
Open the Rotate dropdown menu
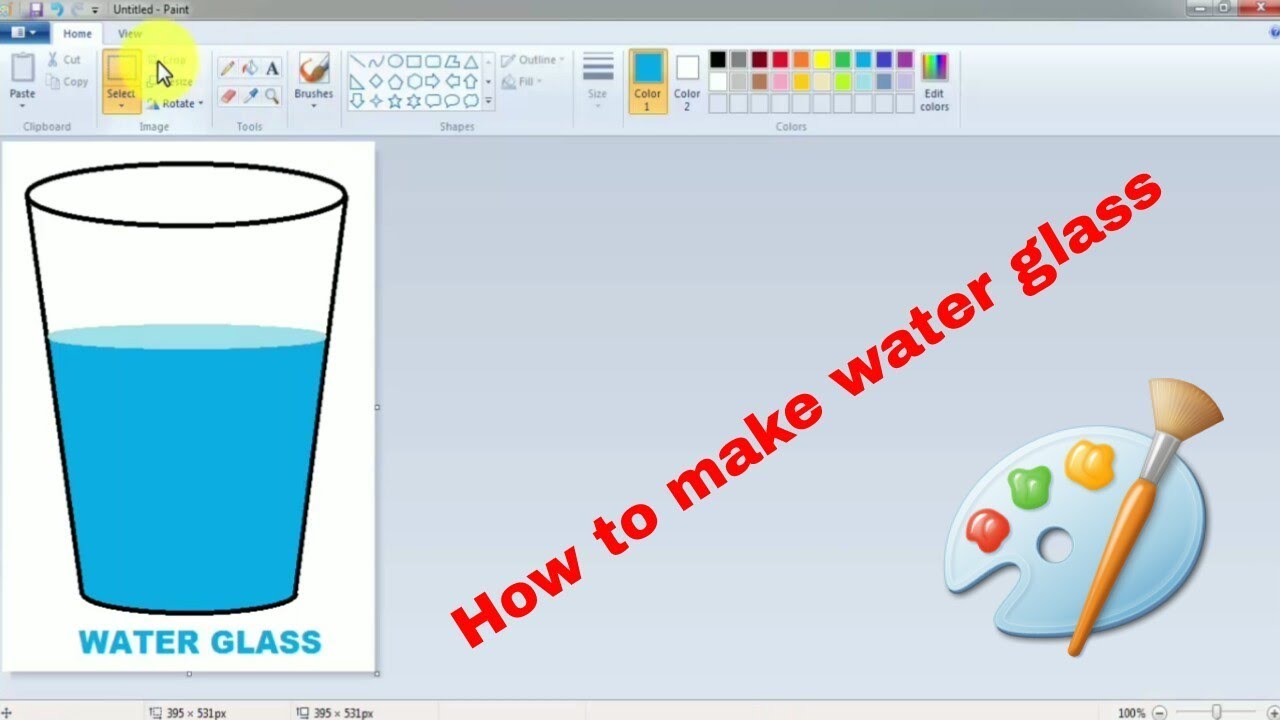(175, 103)
